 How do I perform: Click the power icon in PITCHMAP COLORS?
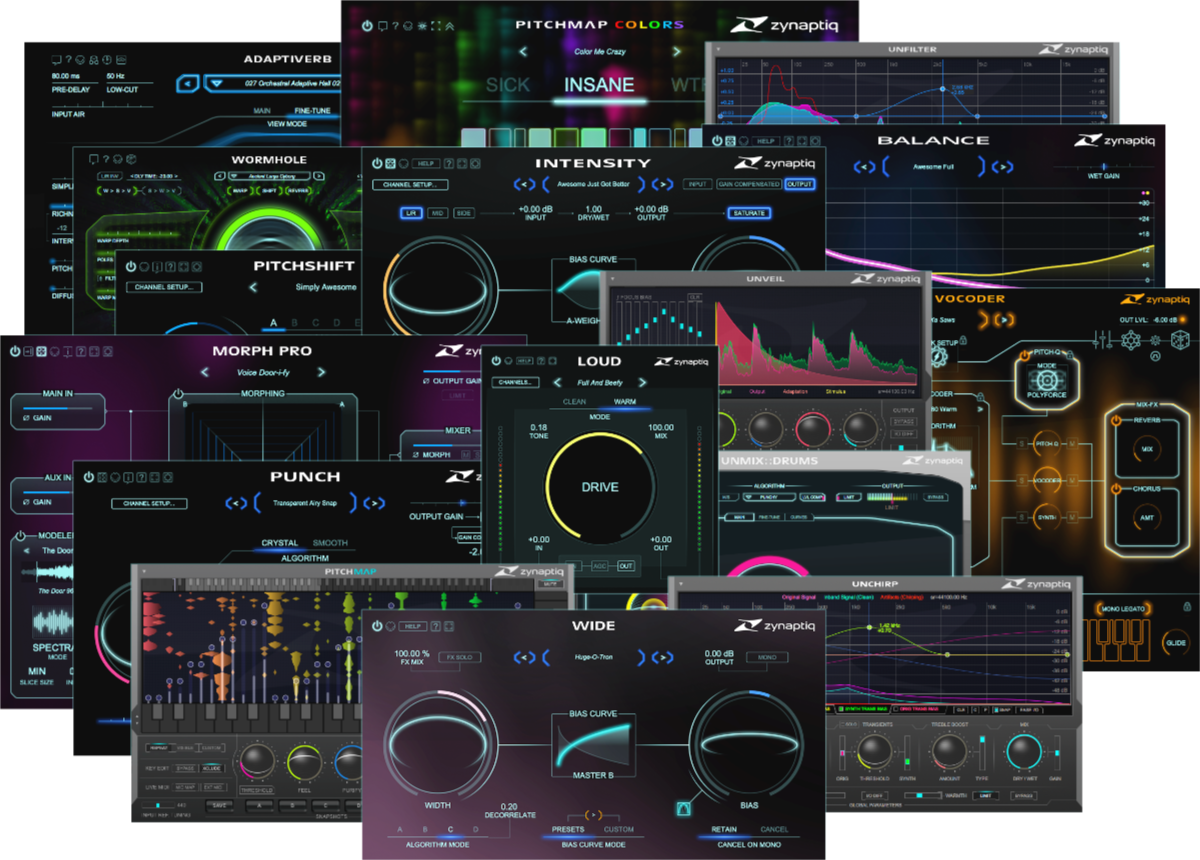click(x=368, y=25)
